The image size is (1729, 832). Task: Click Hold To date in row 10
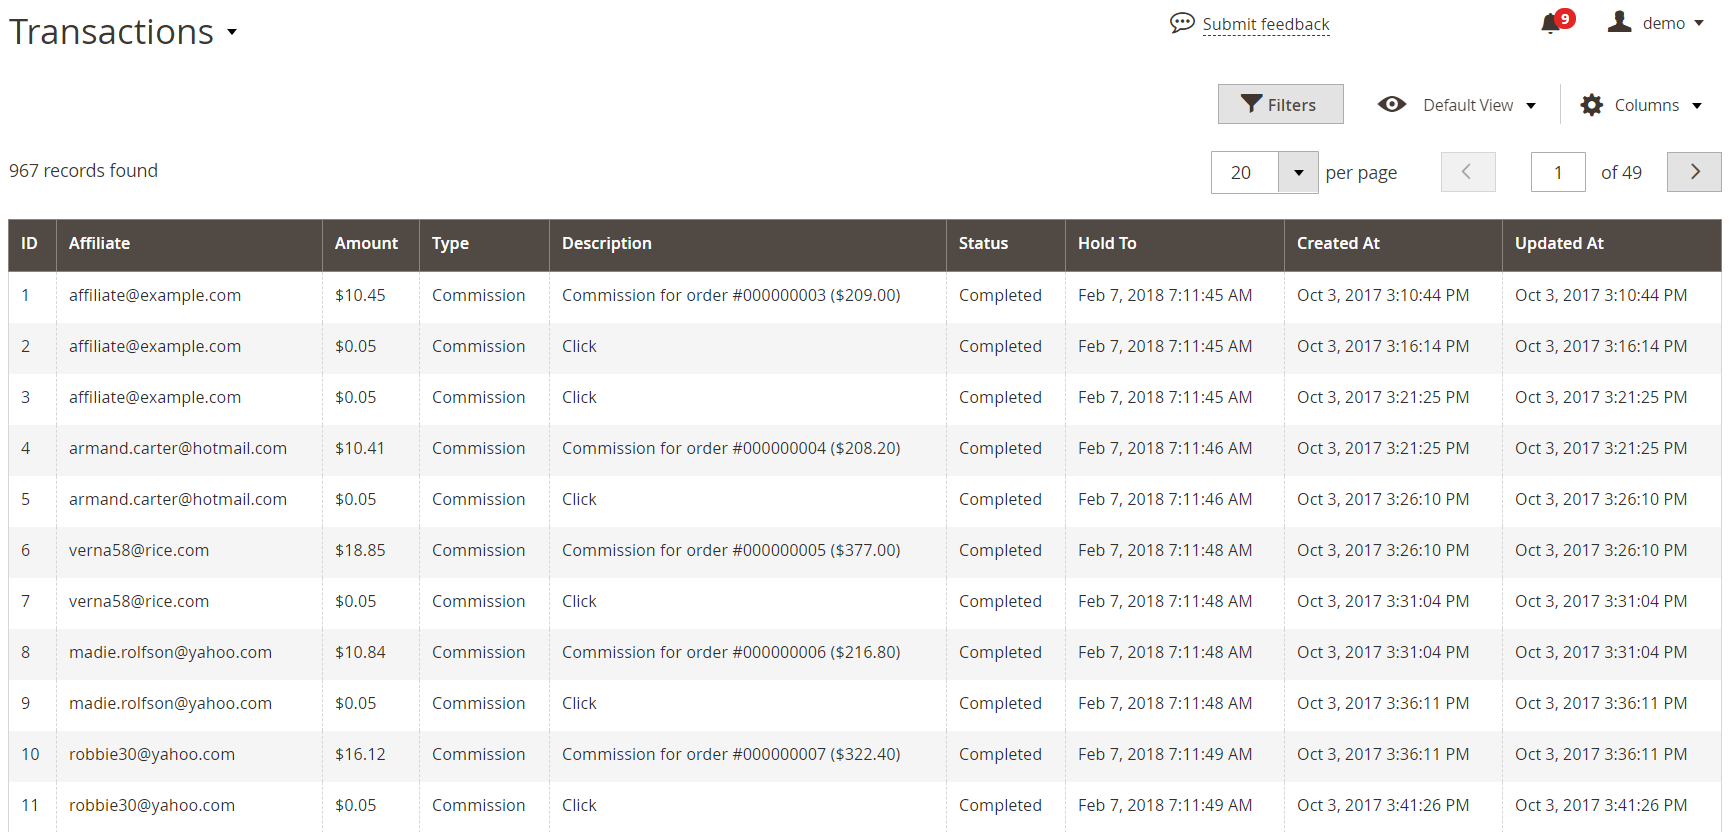point(1165,754)
